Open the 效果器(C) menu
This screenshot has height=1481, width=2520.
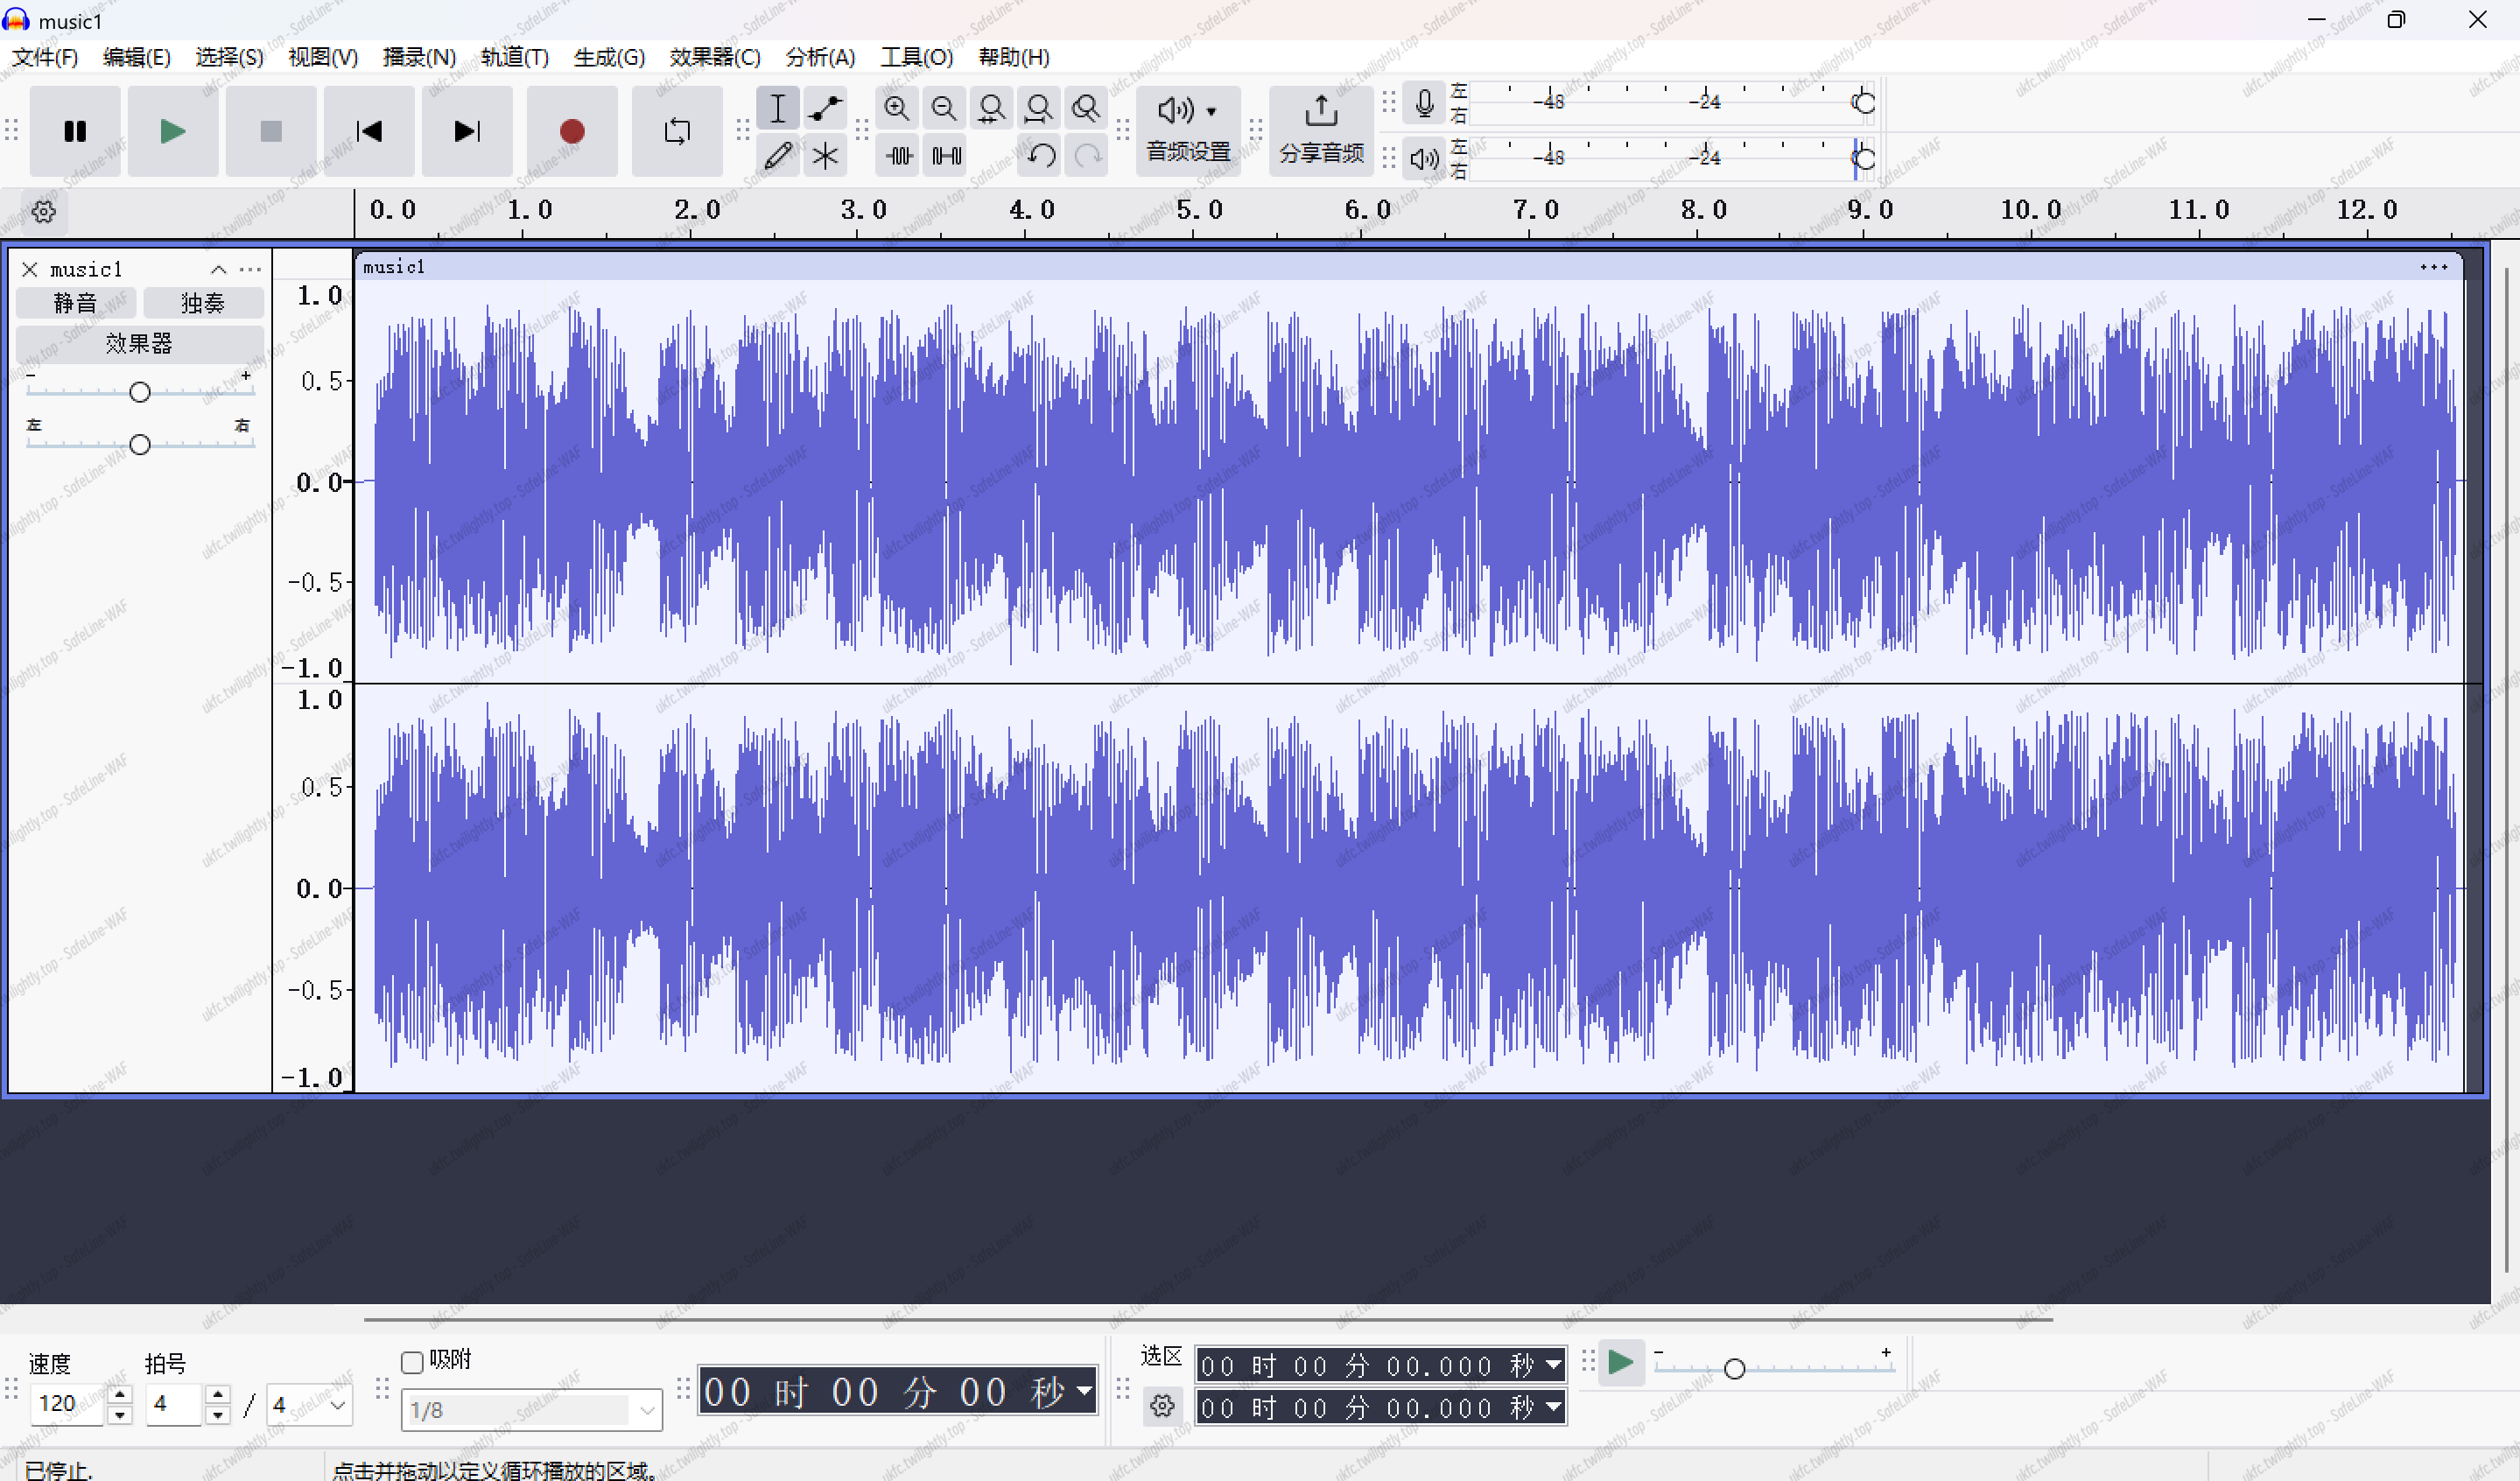point(714,57)
